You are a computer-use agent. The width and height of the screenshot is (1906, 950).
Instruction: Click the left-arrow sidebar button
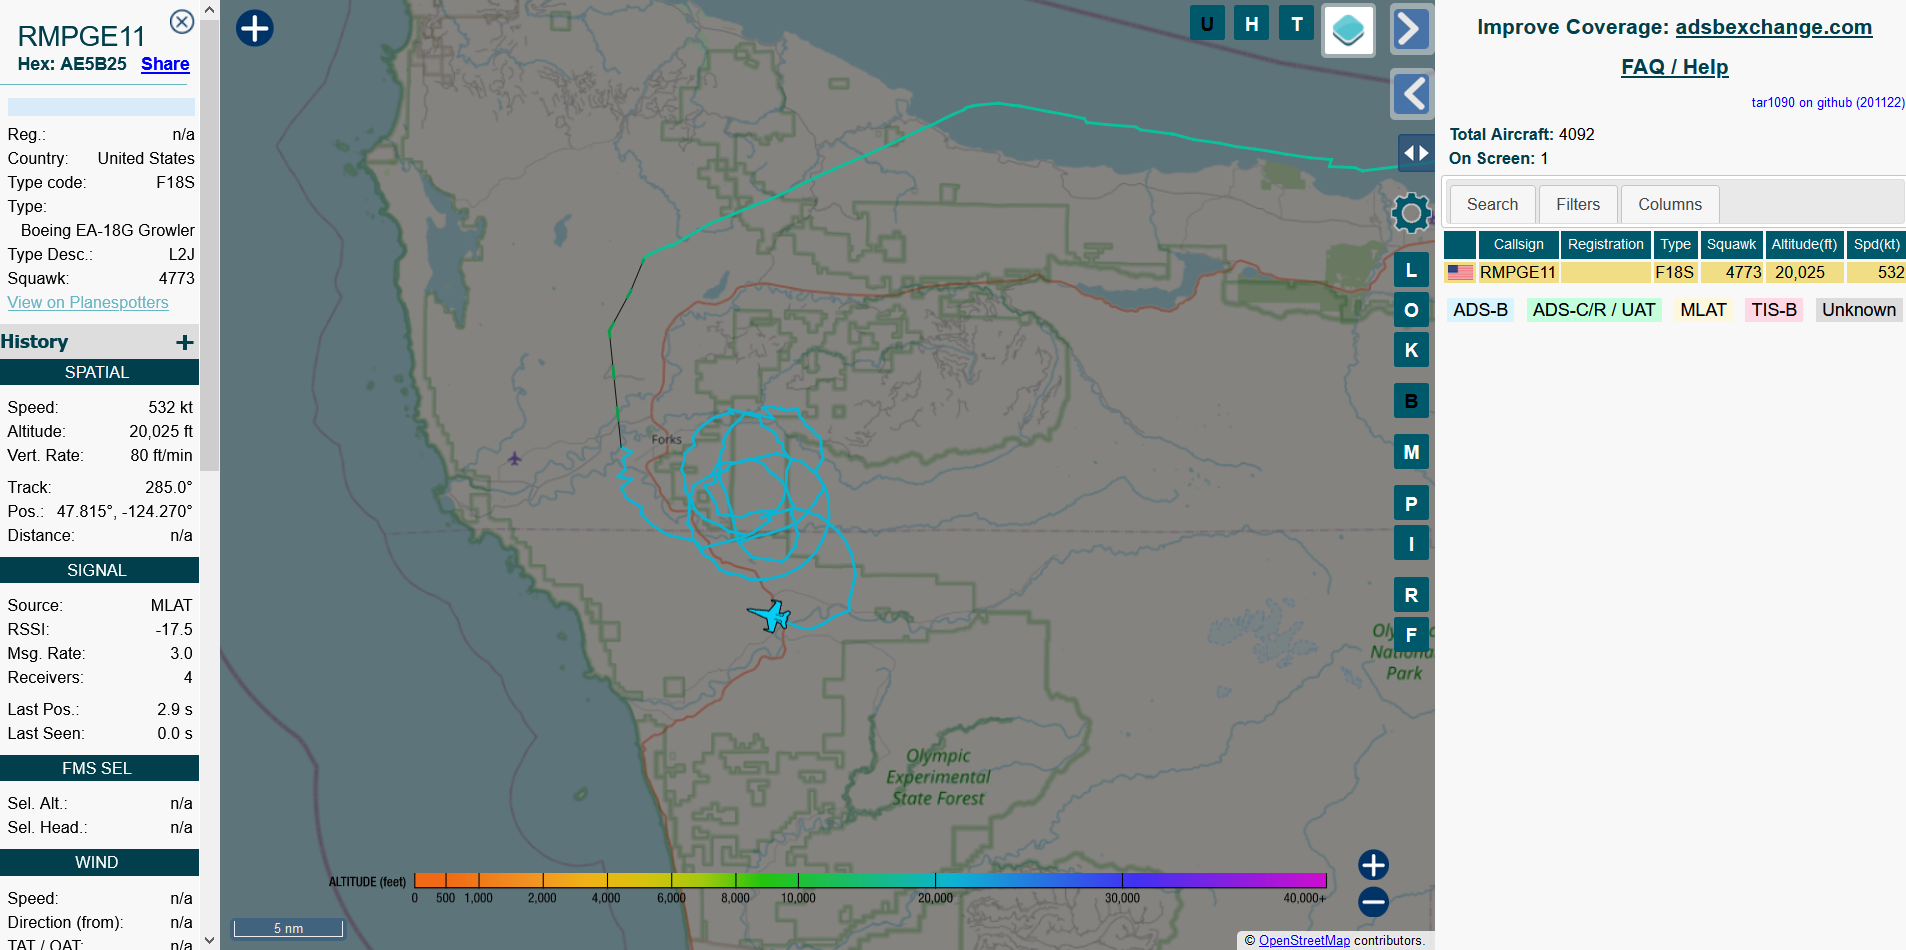click(x=1411, y=95)
